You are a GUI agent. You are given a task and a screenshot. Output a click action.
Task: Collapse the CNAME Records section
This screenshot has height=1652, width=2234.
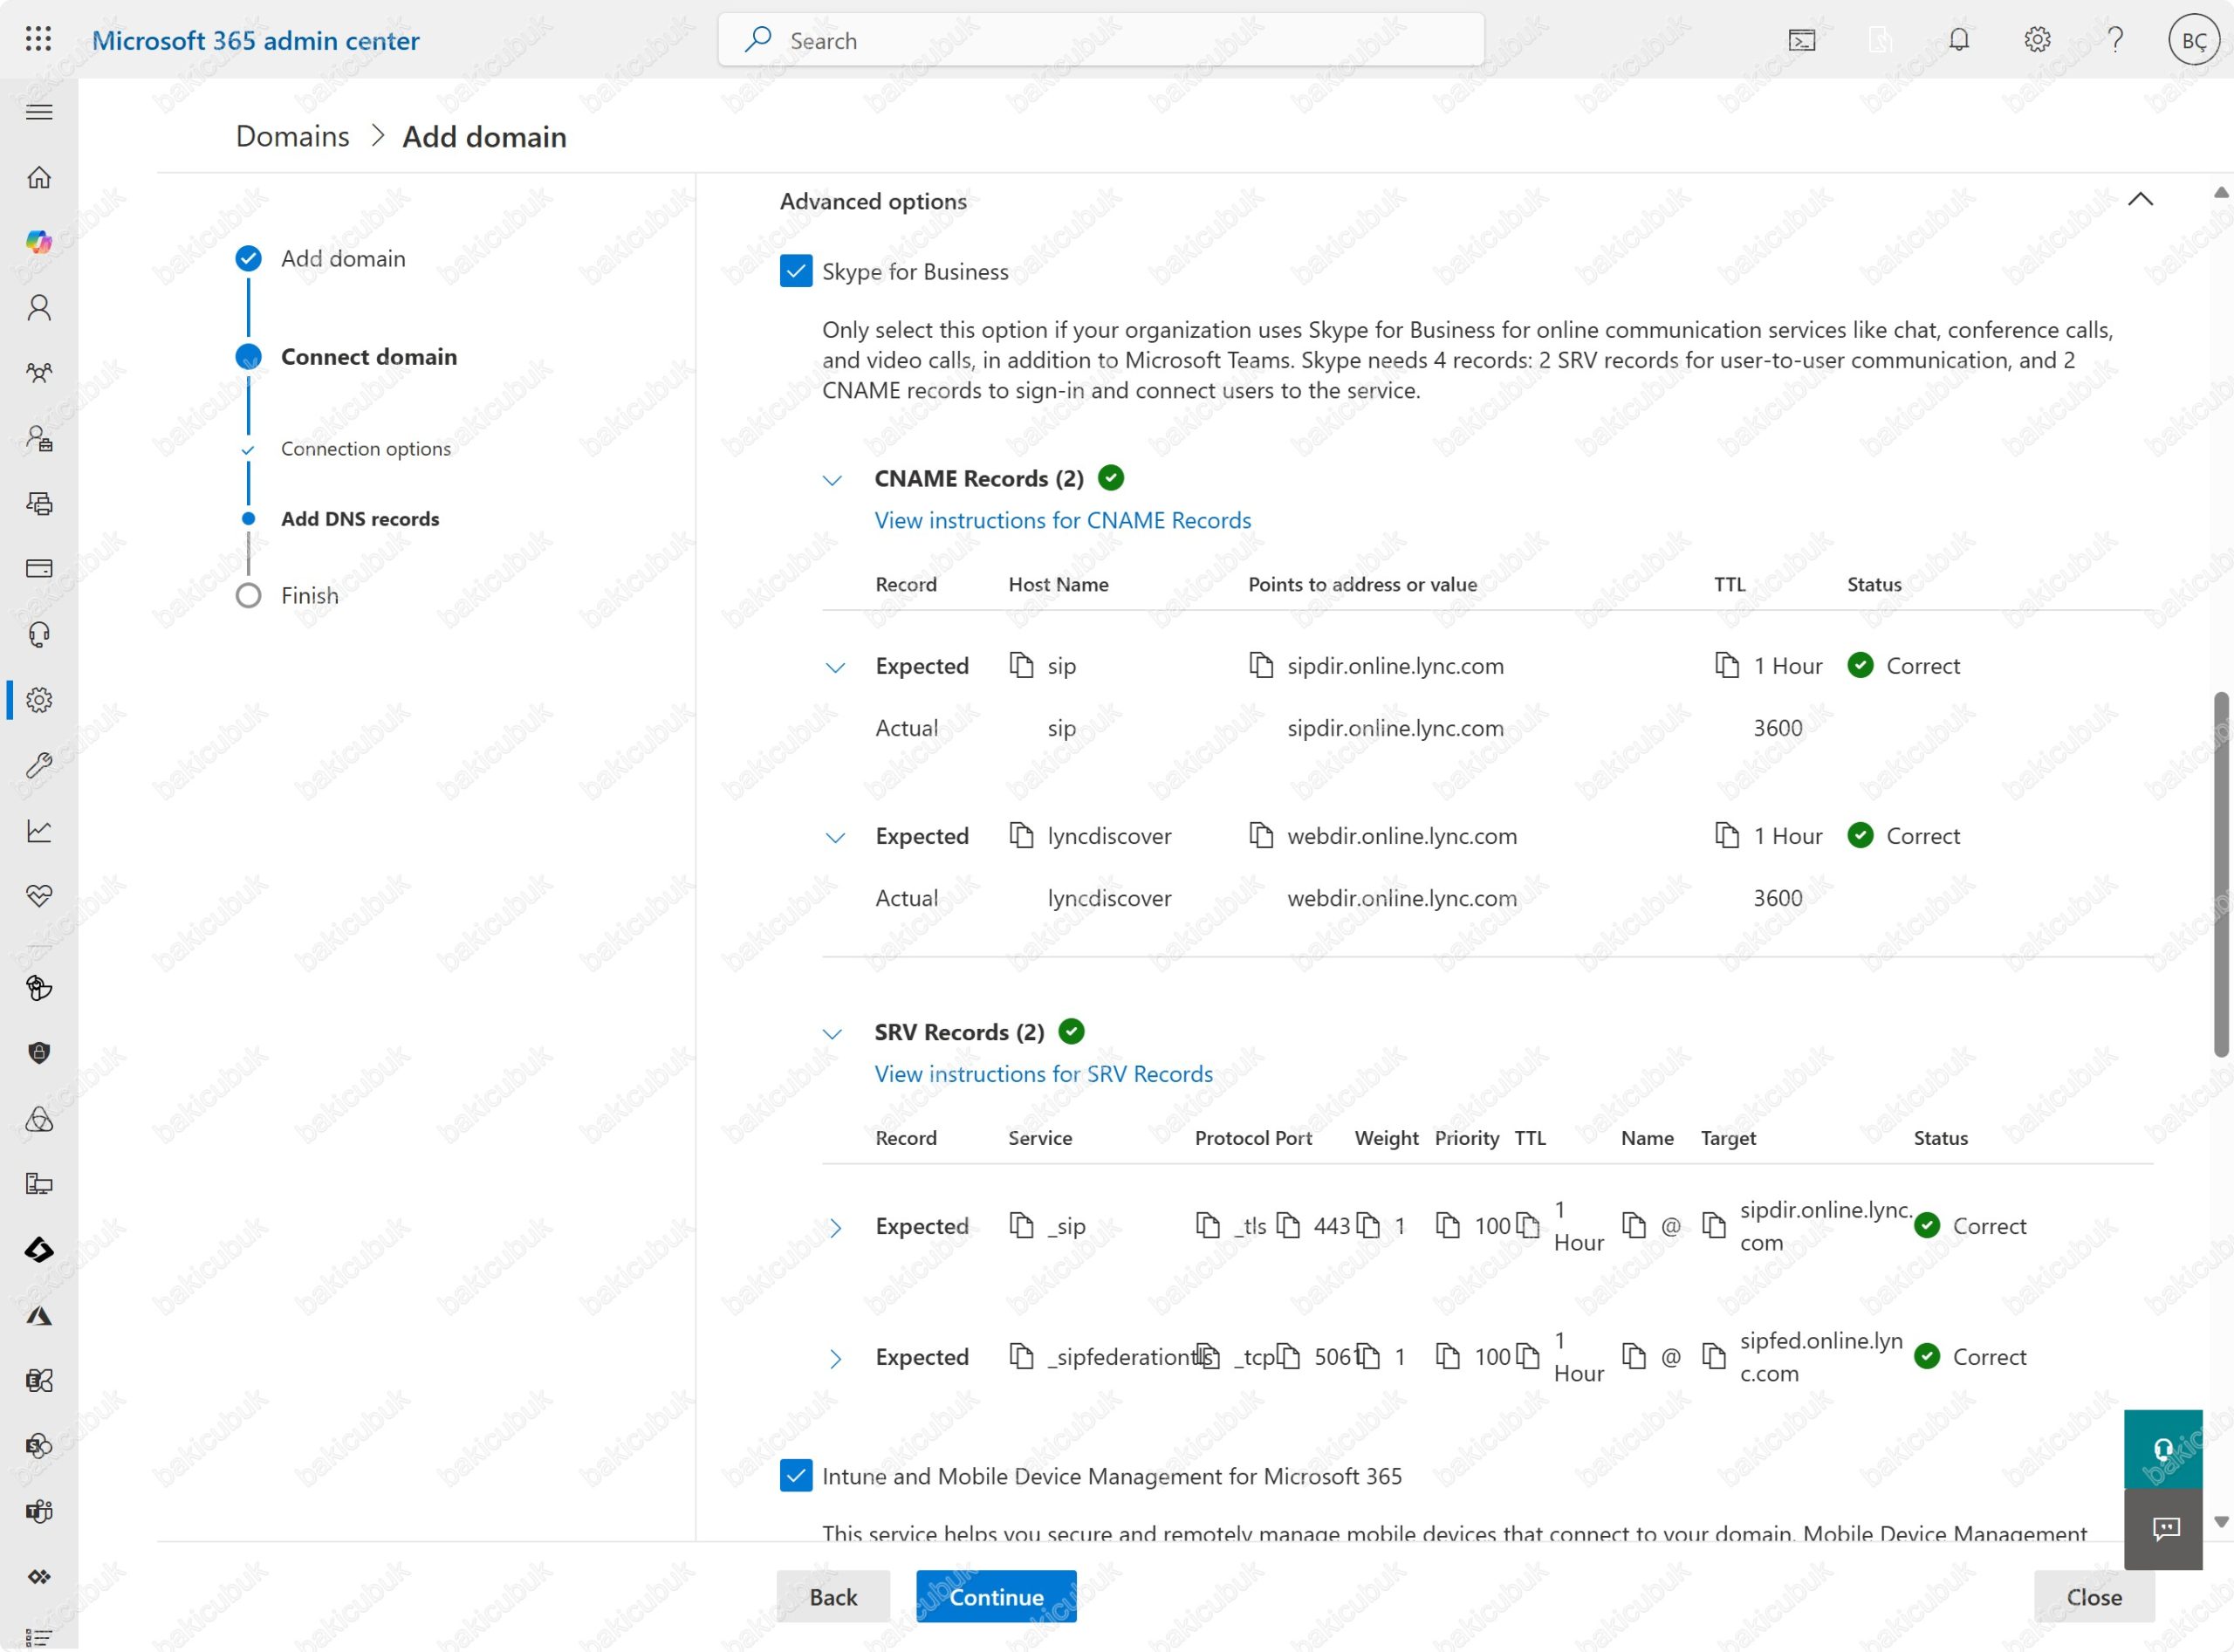point(832,480)
